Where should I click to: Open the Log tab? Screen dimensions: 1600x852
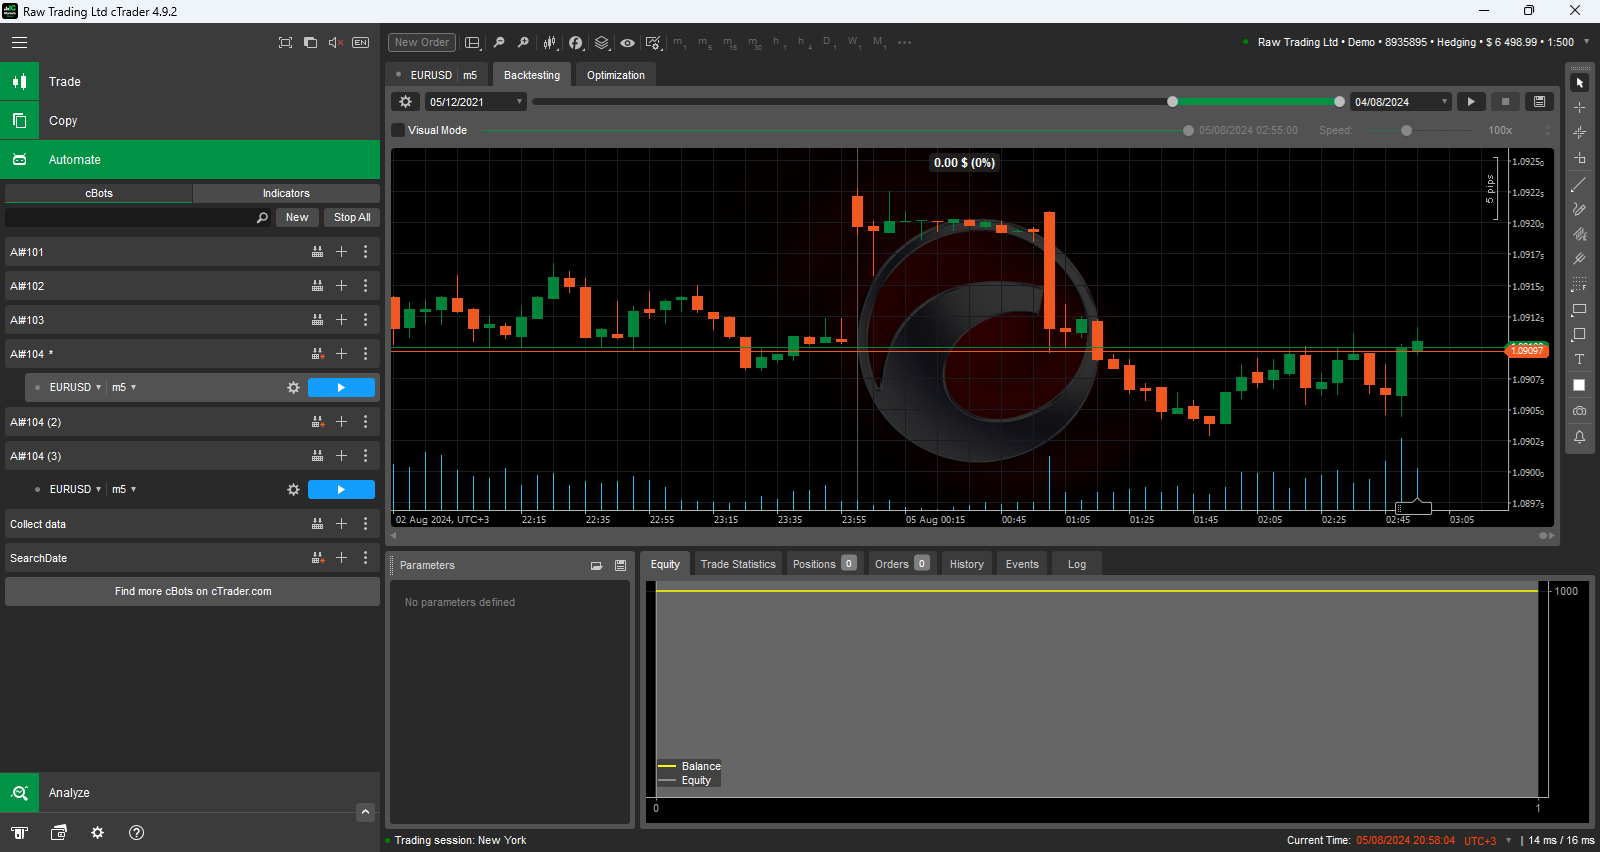click(x=1077, y=564)
